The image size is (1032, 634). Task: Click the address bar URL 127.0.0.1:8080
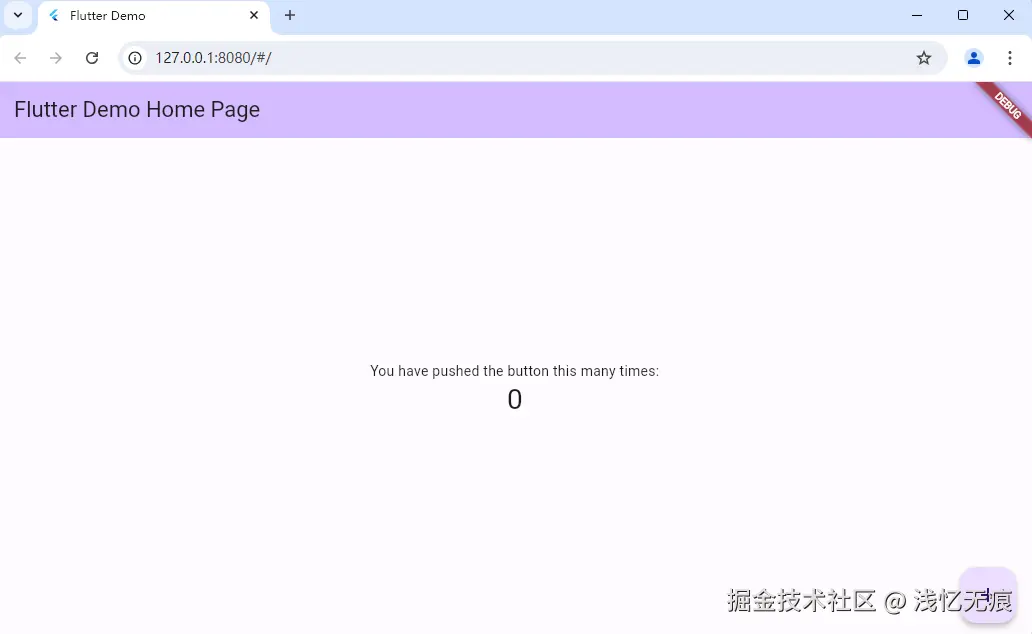click(213, 58)
